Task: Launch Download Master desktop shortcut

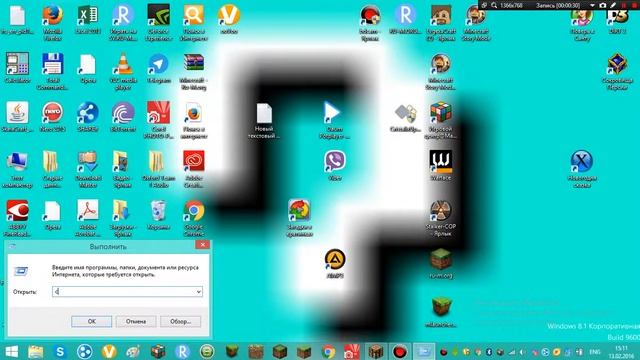Action: (87, 162)
